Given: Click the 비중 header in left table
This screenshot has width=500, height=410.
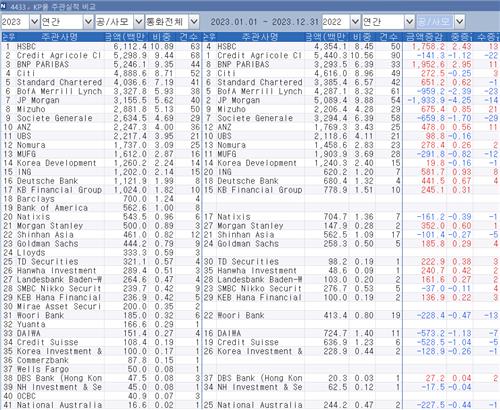Looking at the screenshot, I should point(162,37).
